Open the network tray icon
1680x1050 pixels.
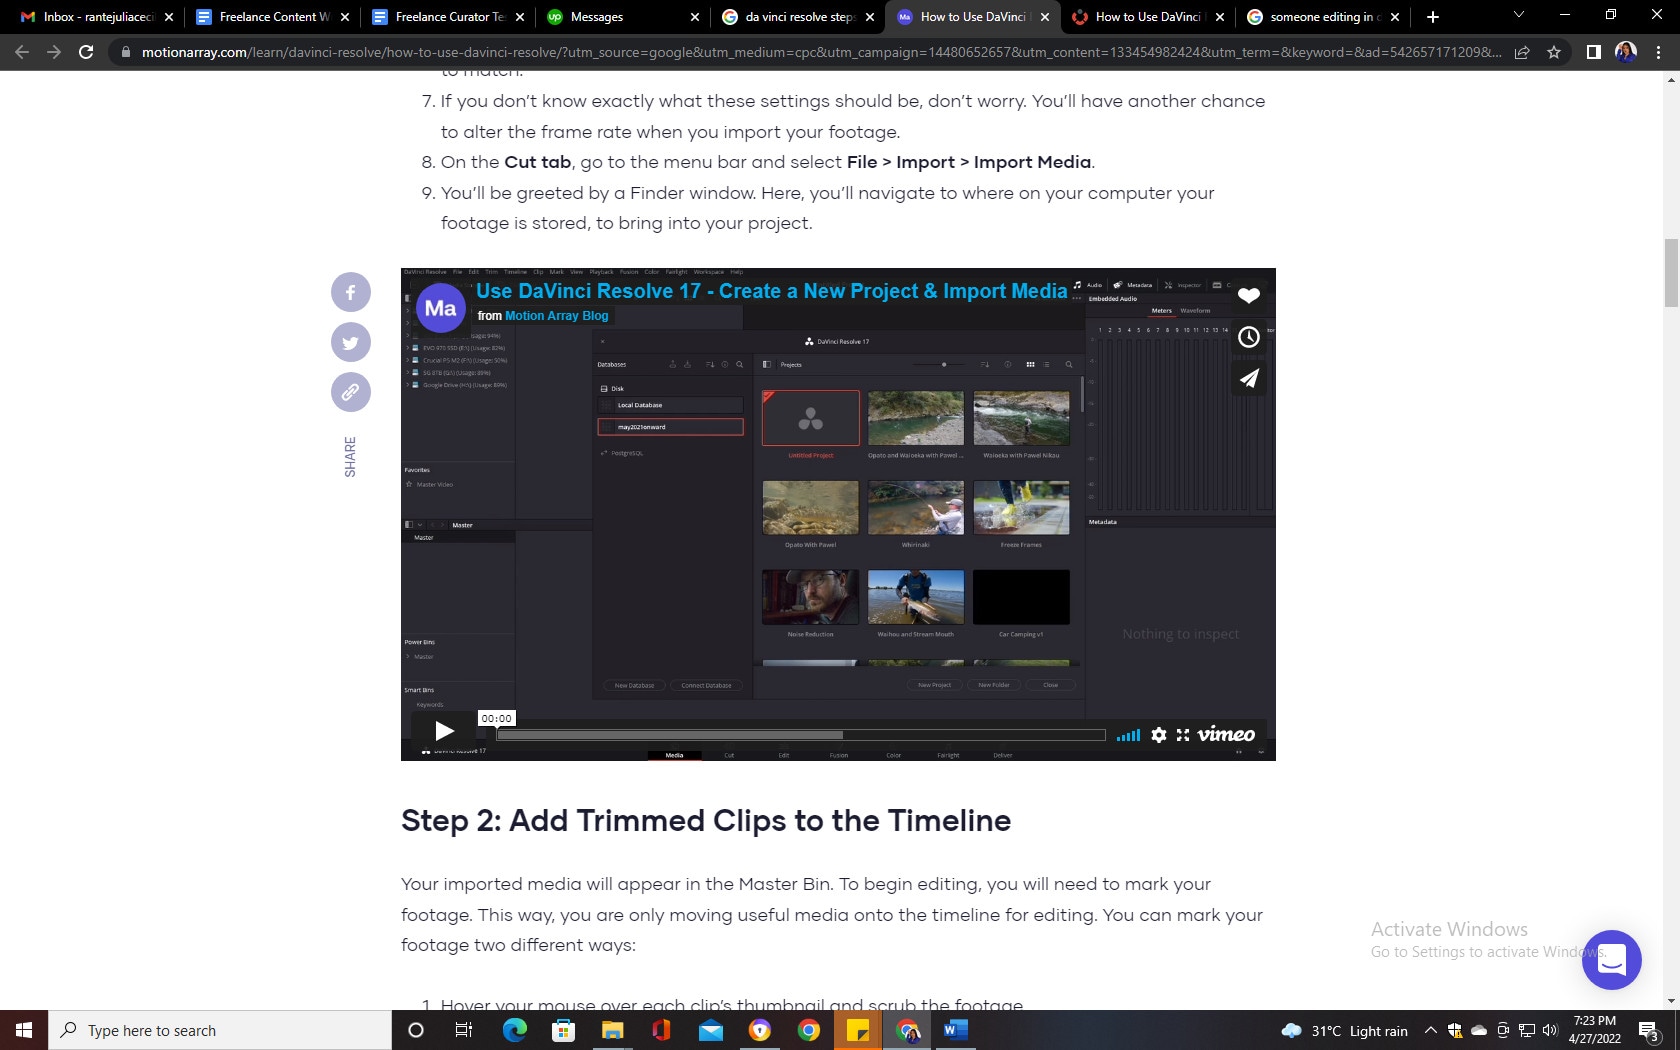(x=1527, y=1031)
